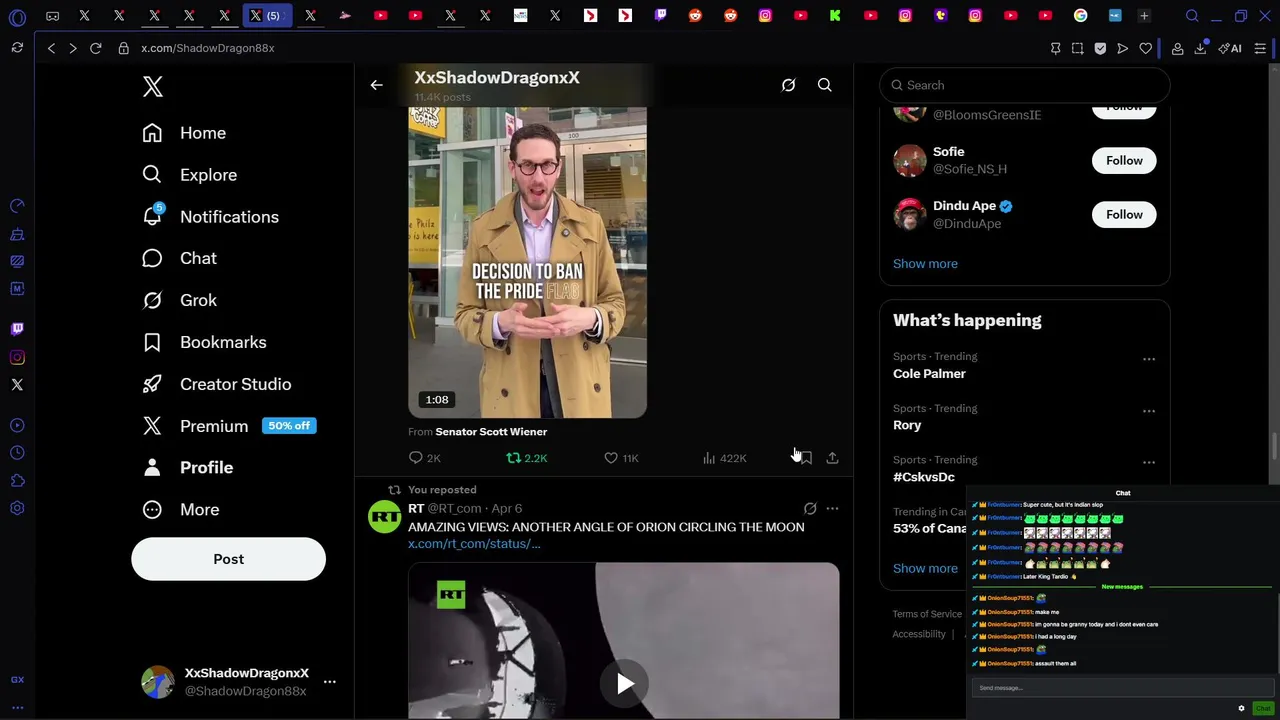The height and width of the screenshot is (720, 1280).
Task: Click the Search field in X sidebar
Action: [x=1024, y=86]
